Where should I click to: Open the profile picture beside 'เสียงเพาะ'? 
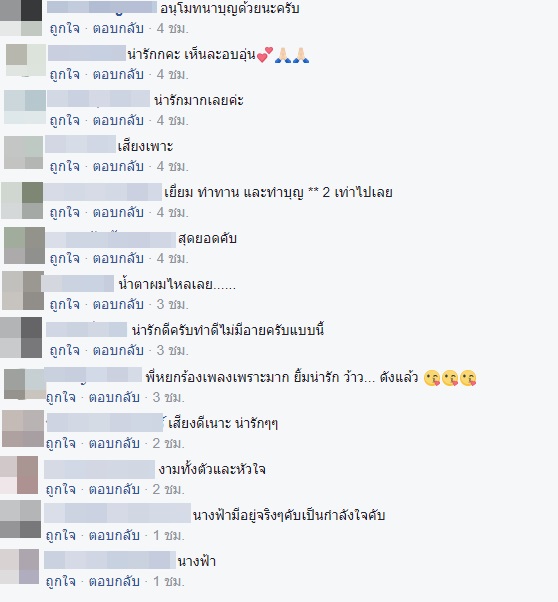[x=23, y=152]
